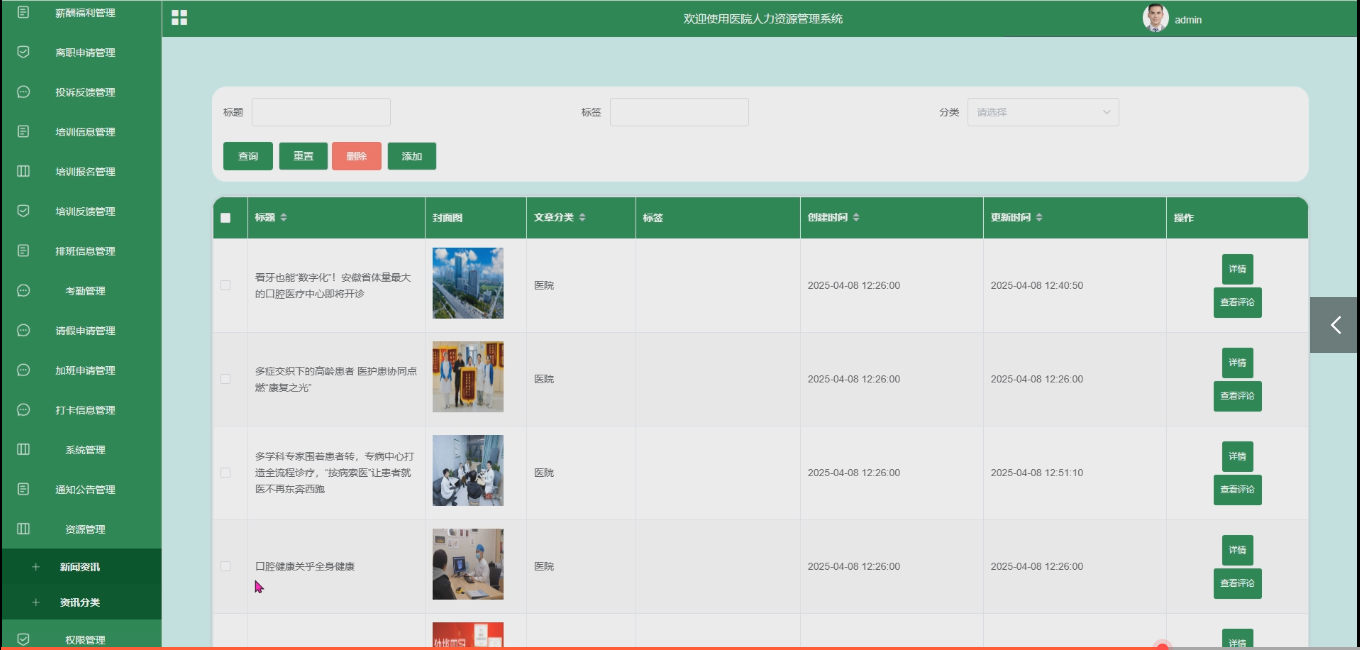The width and height of the screenshot is (1360, 650).
Task: Click the update time 2025-04-08 12:51:10
Action: (1037, 472)
